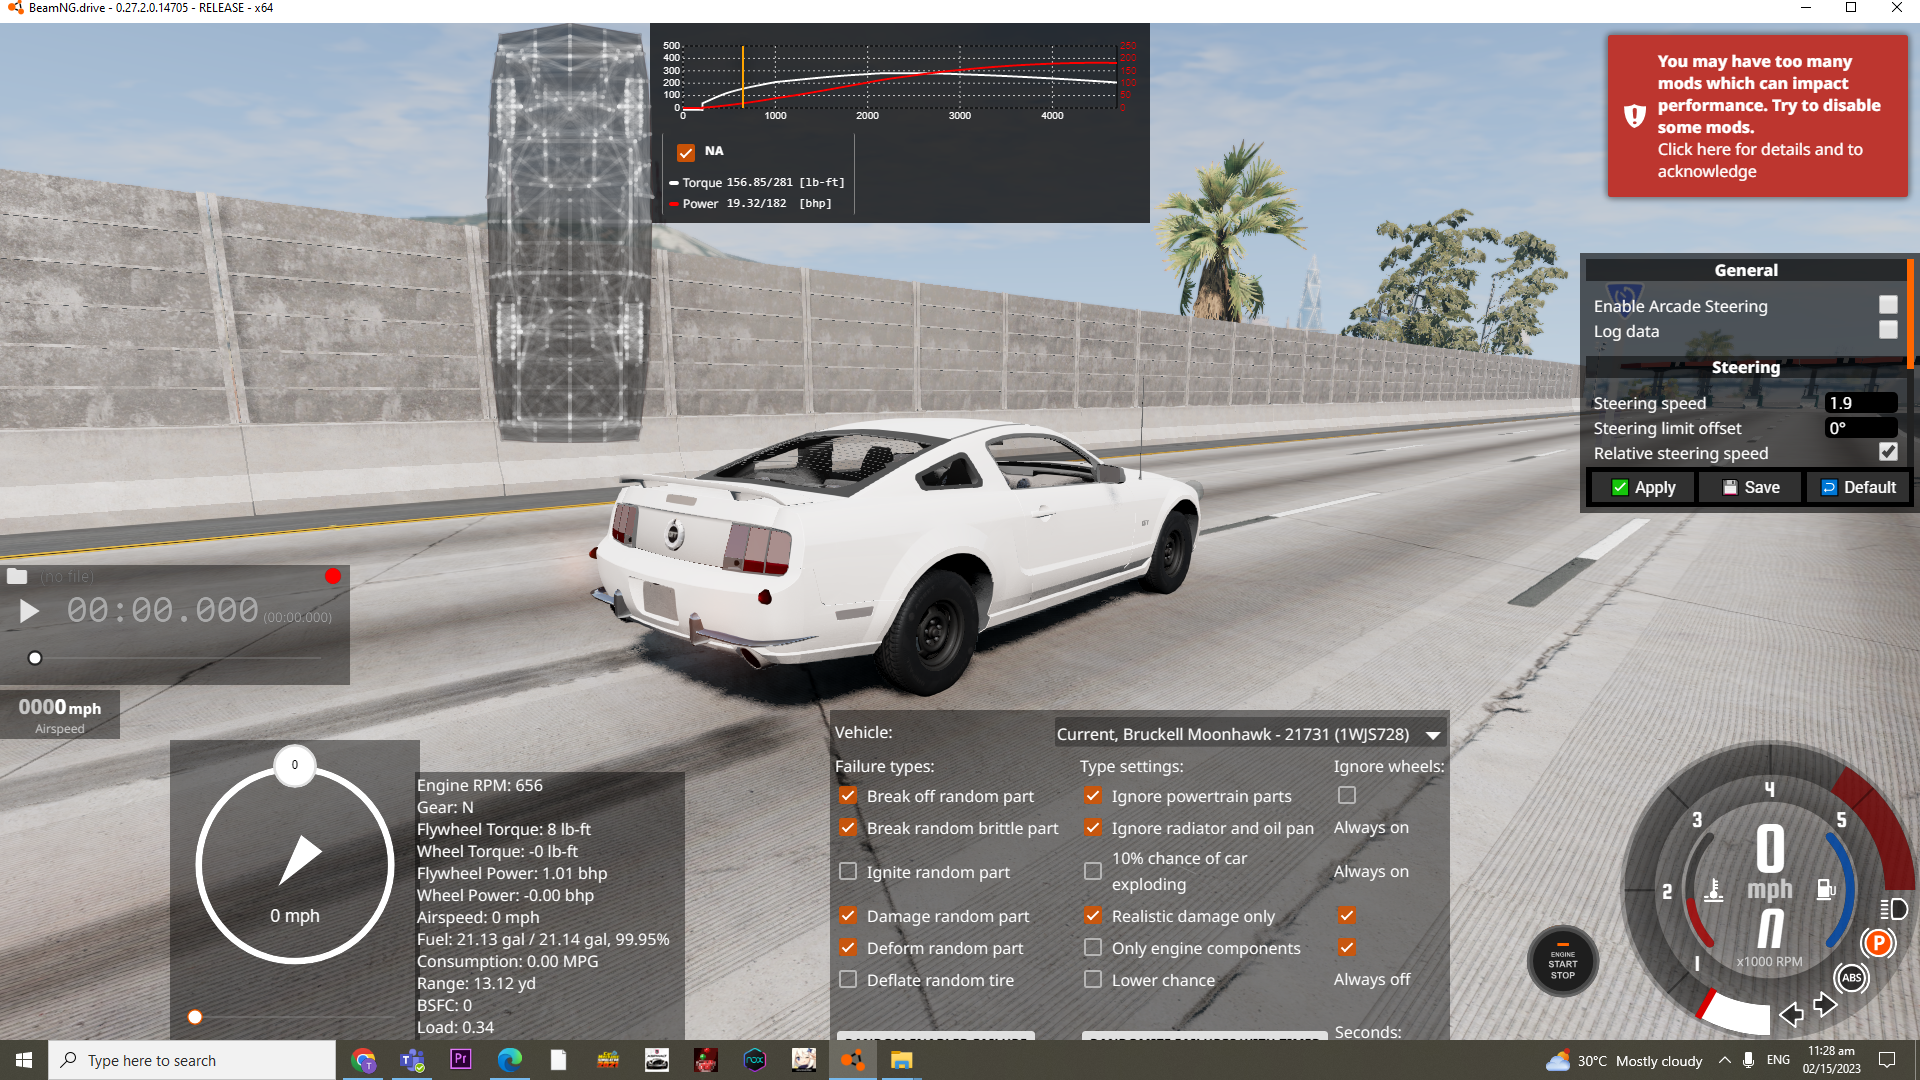Open the Windows Start menu
Viewport: 1920px width, 1080px height.
24,1060
